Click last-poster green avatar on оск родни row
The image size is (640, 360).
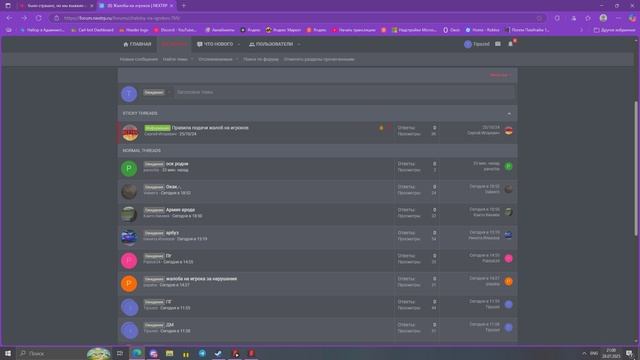pyautogui.click(x=509, y=166)
